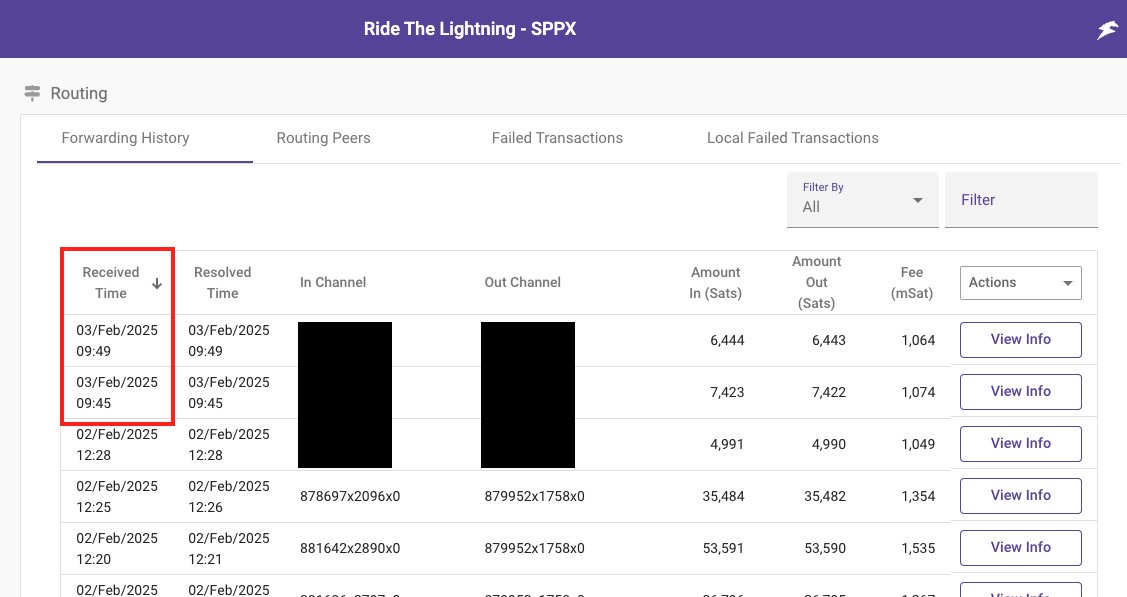Click fee value 1,064
The width and height of the screenshot is (1127, 597).
[x=918, y=341]
